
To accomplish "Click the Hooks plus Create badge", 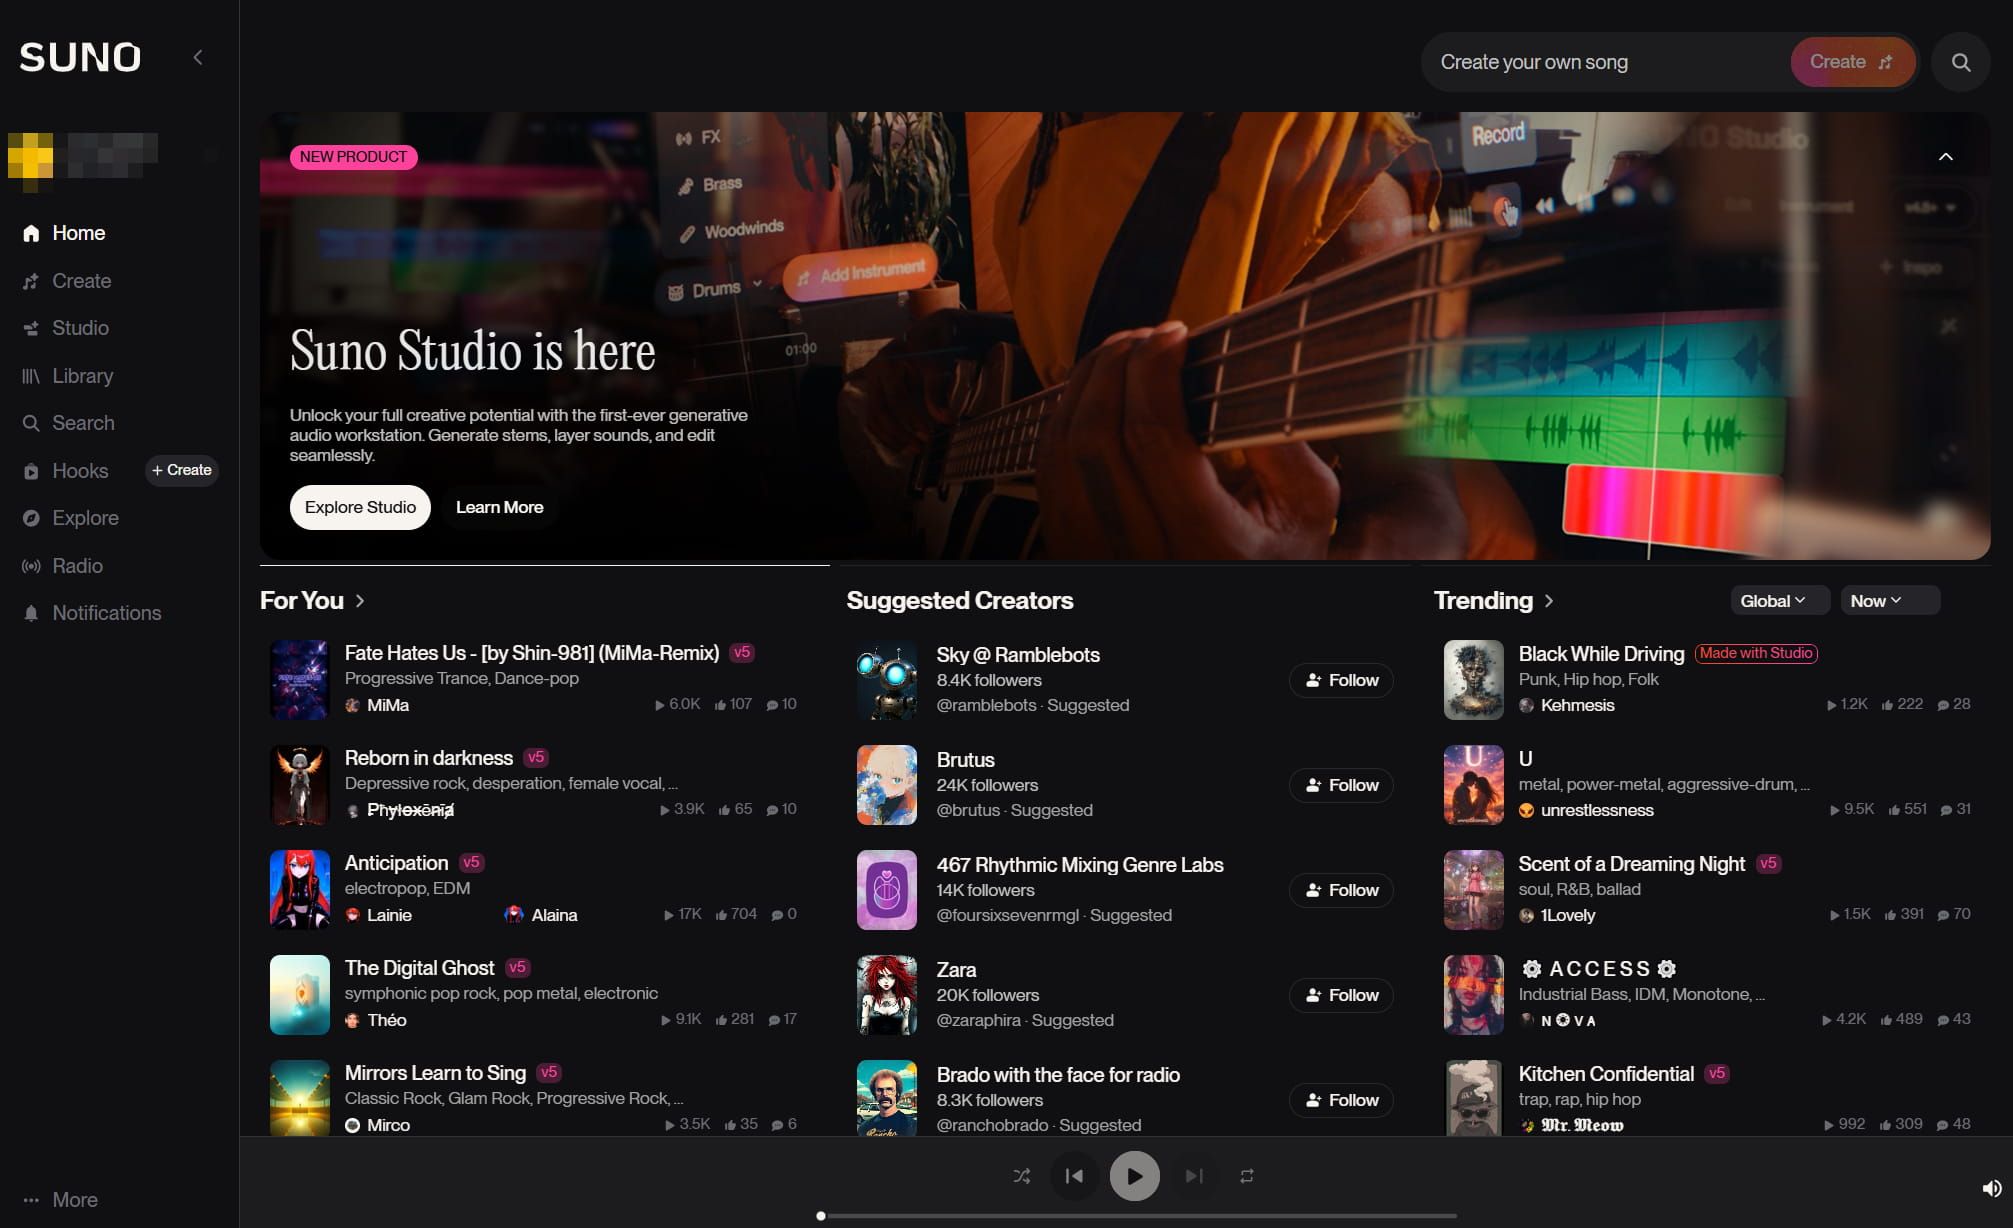I will coord(182,470).
